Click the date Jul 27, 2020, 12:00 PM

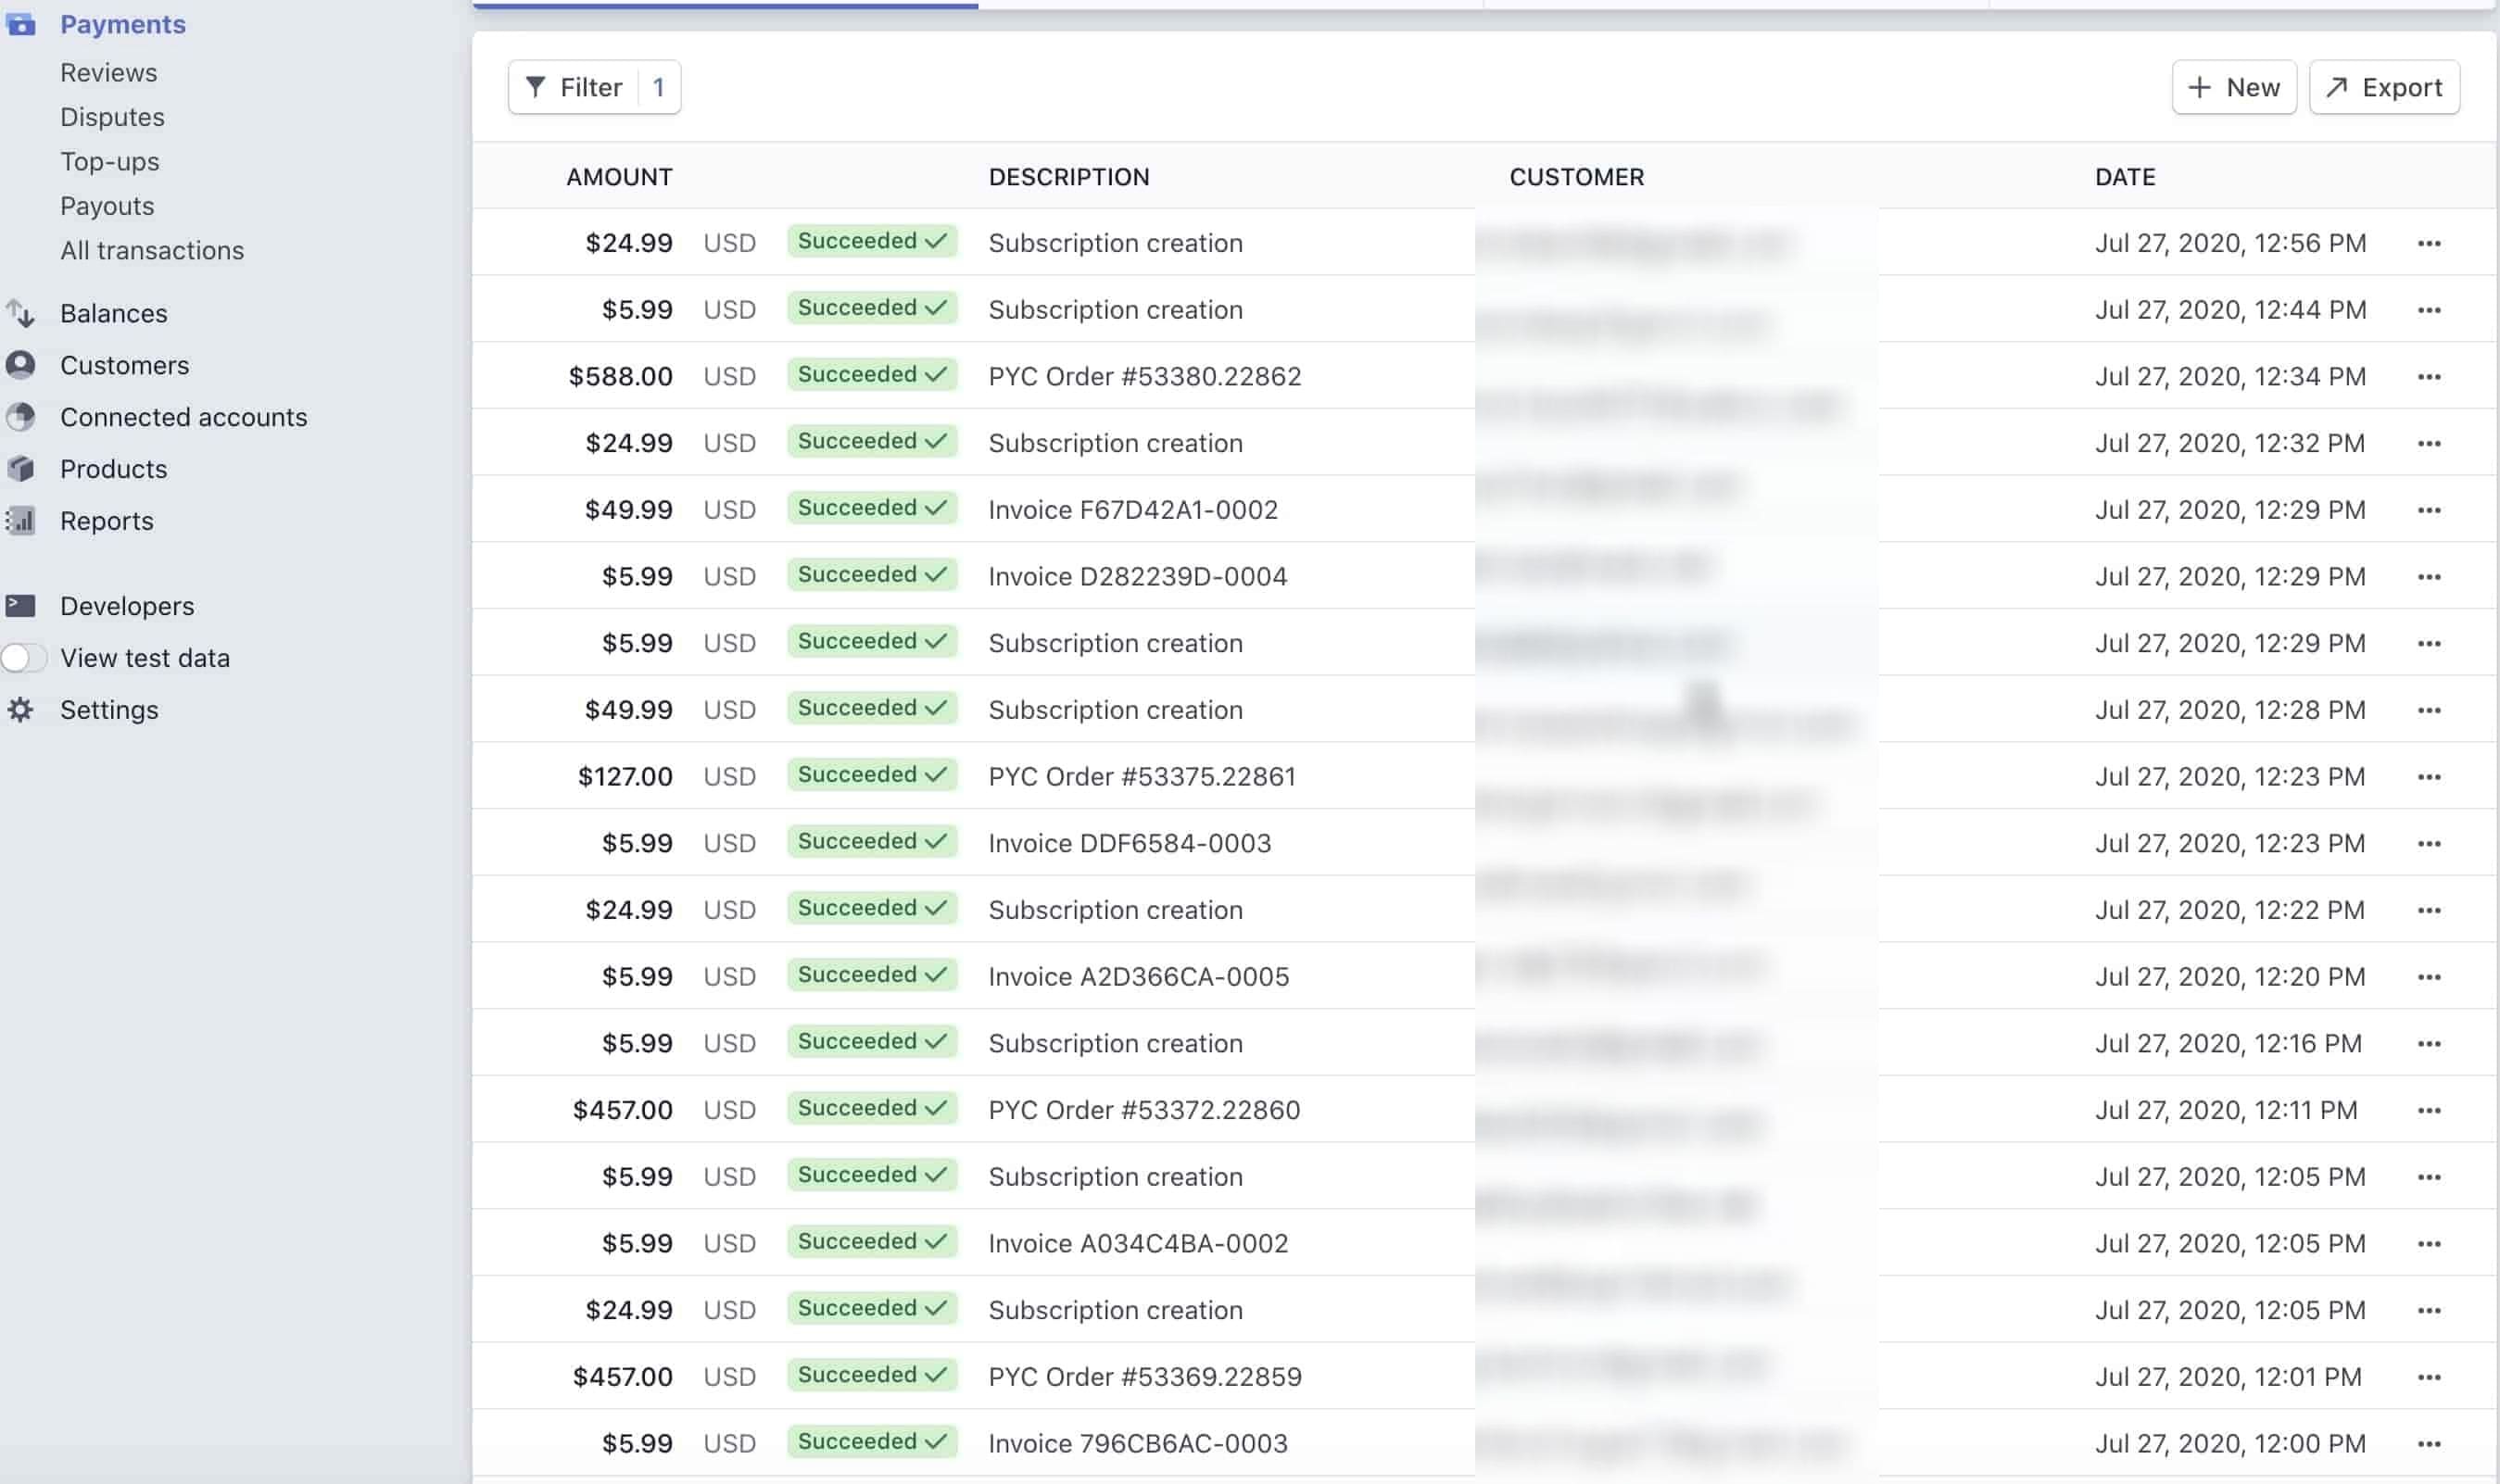point(2230,1444)
